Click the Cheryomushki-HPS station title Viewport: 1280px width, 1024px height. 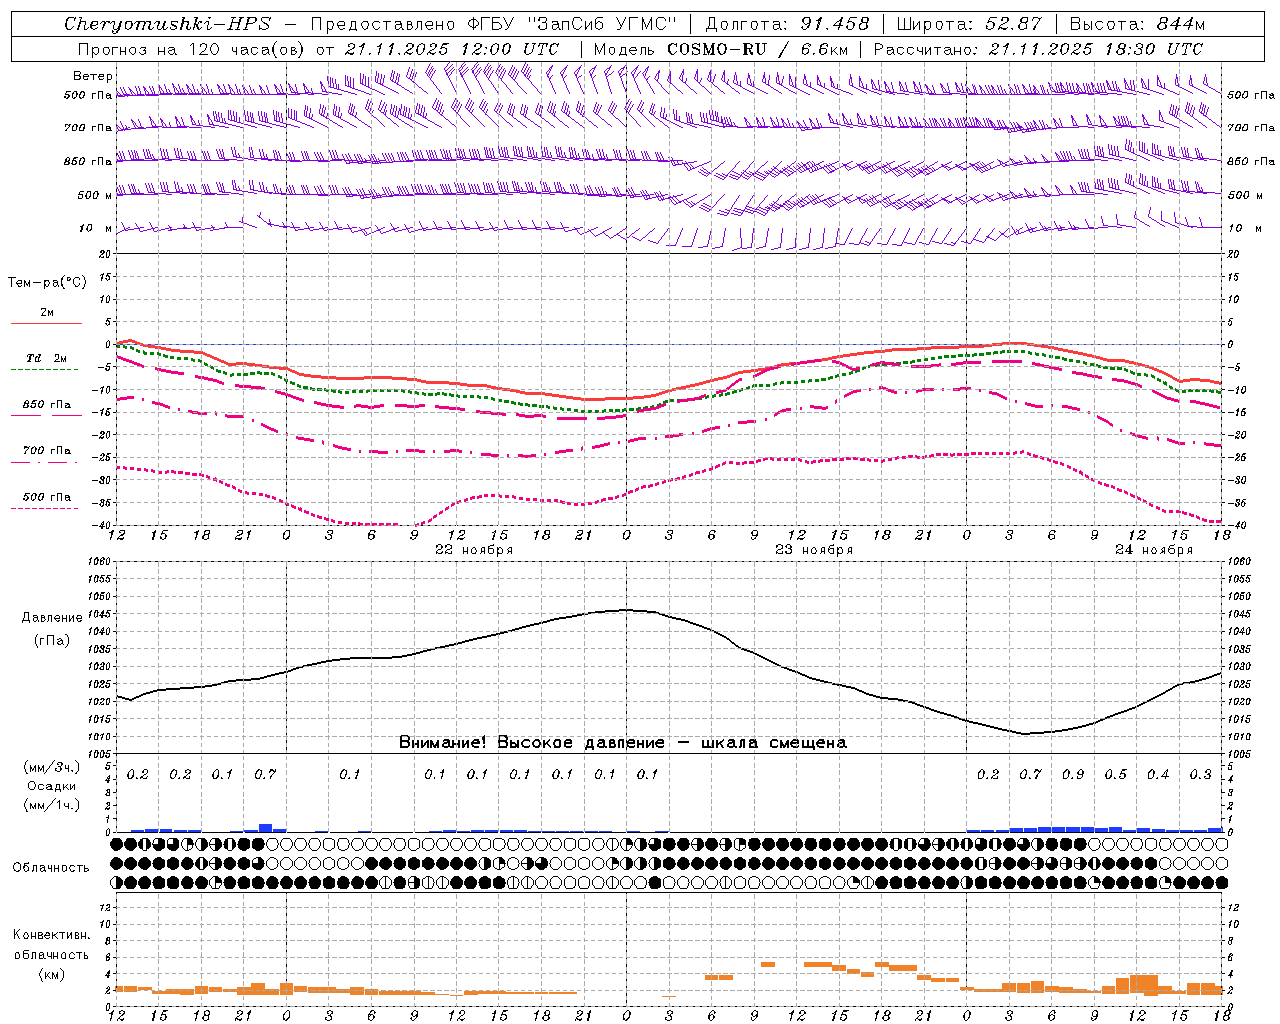(167, 24)
